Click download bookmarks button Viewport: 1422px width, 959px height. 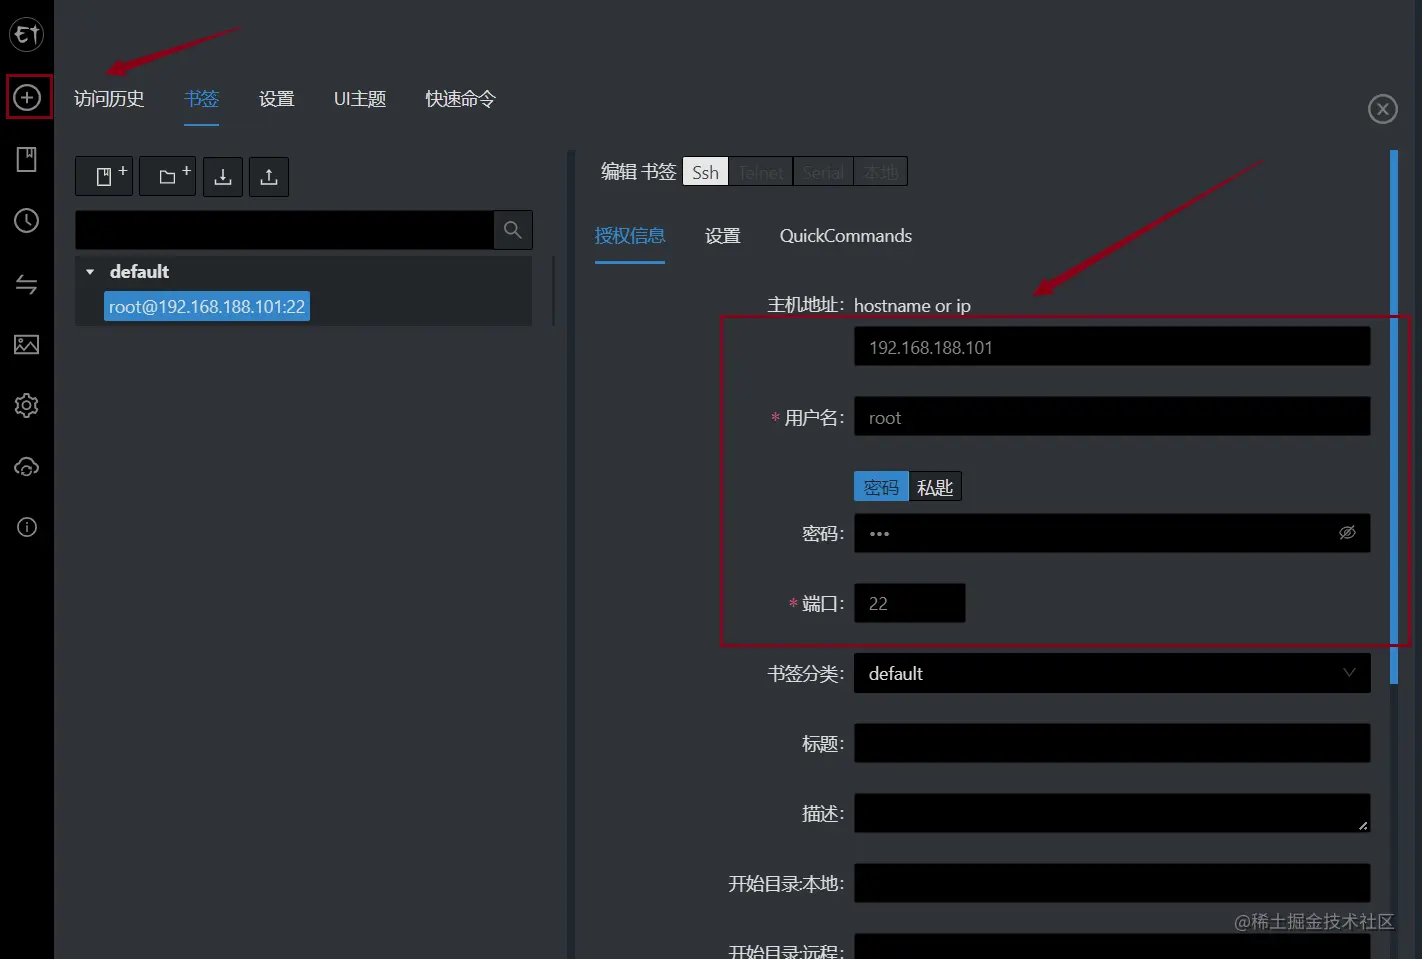(223, 176)
